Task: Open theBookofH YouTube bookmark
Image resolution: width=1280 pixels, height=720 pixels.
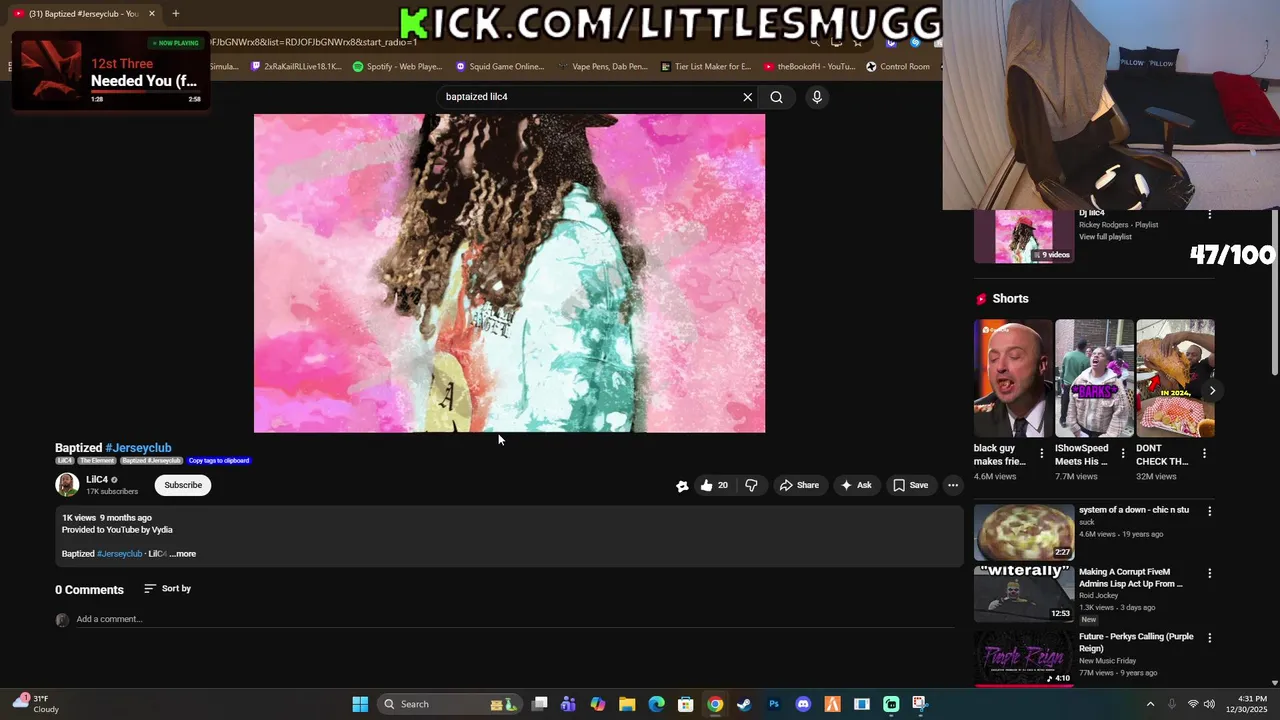Action: [x=809, y=67]
